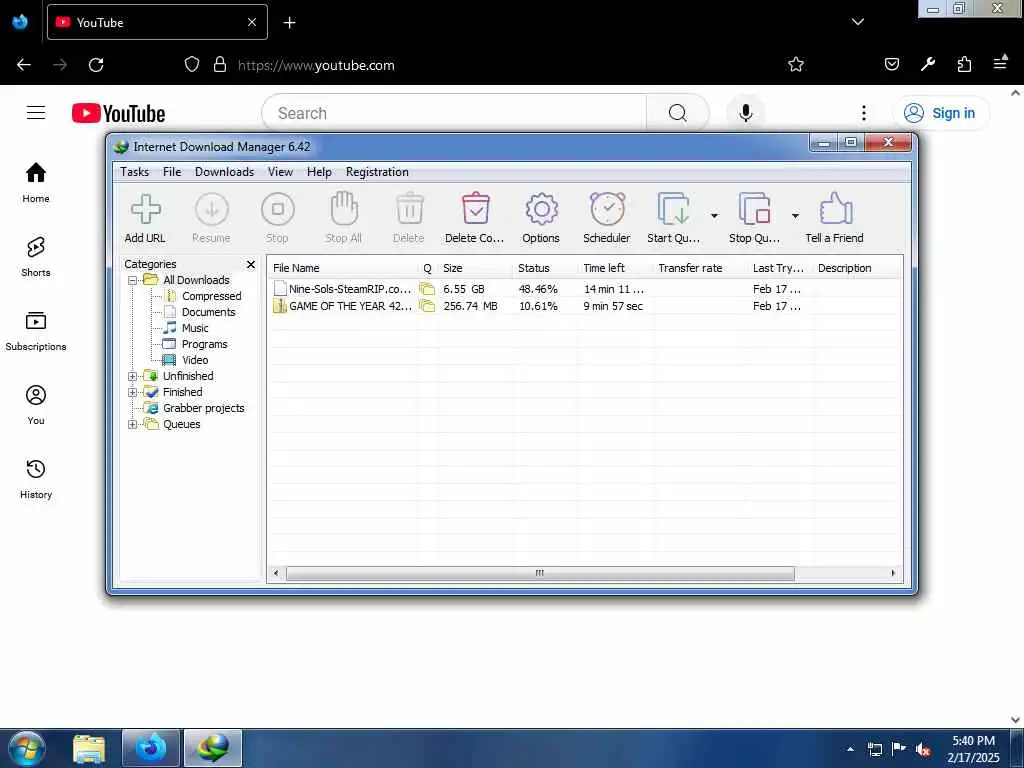The width and height of the screenshot is (1024, 768).
Task: Click the Stop Queue icon
Action: coord(754,209)
